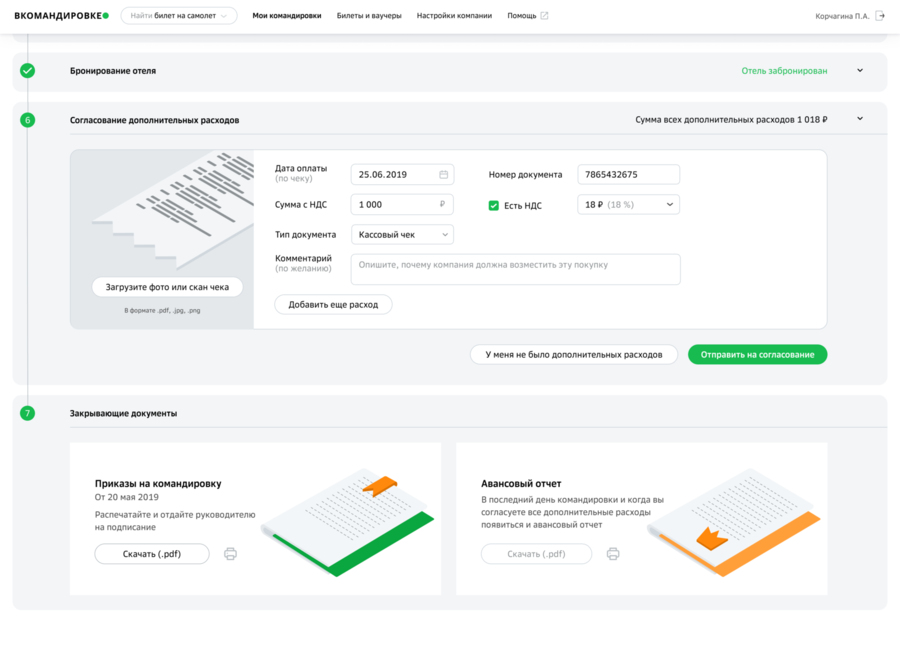
Task: Click the step 6 green circle marker
Action: 28,120
